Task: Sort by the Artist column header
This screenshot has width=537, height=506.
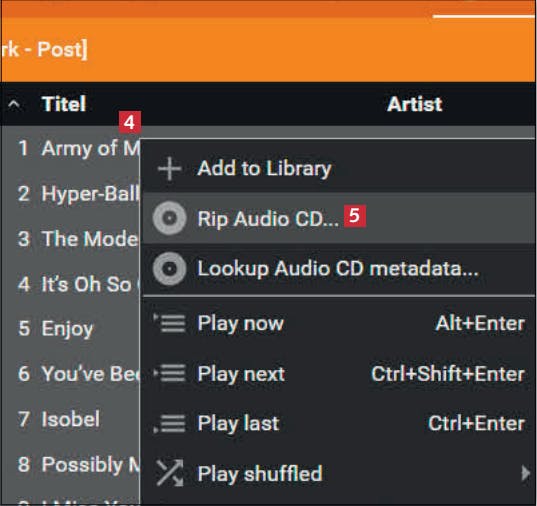Action: pos(415,104)
